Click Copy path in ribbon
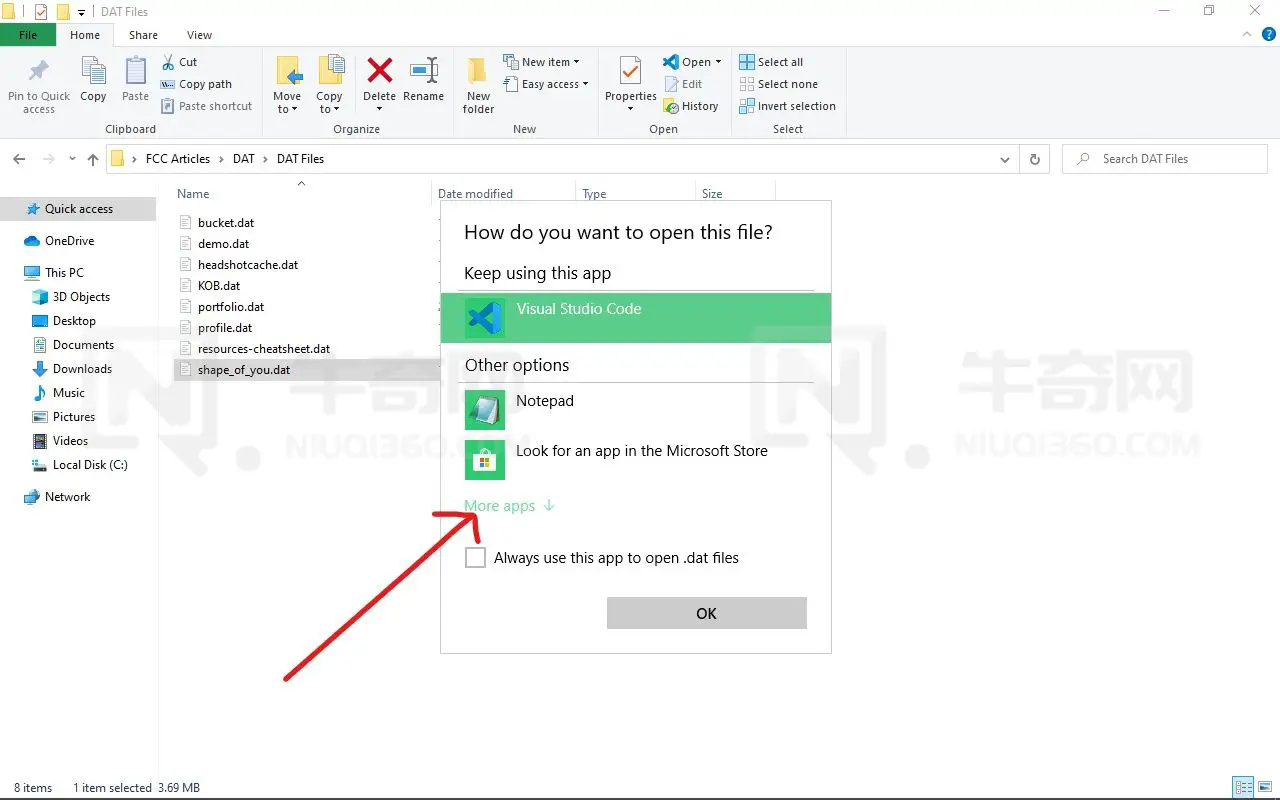This screenshot has width=1280, height=800. (196, 84)
